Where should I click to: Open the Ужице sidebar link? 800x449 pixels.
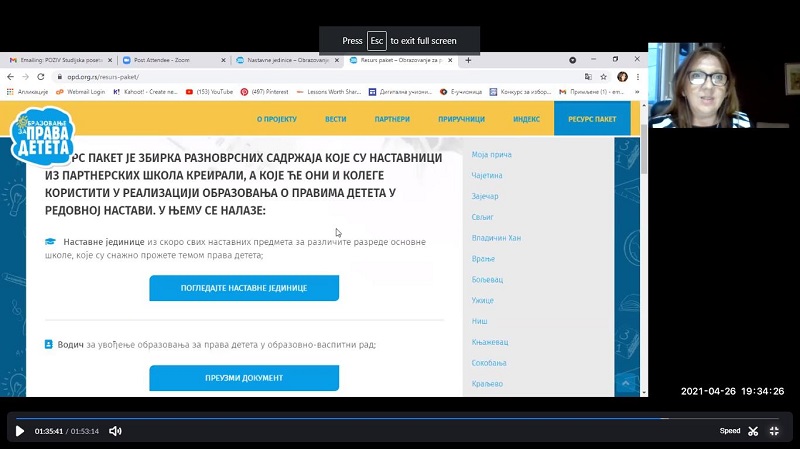point(483,301)
